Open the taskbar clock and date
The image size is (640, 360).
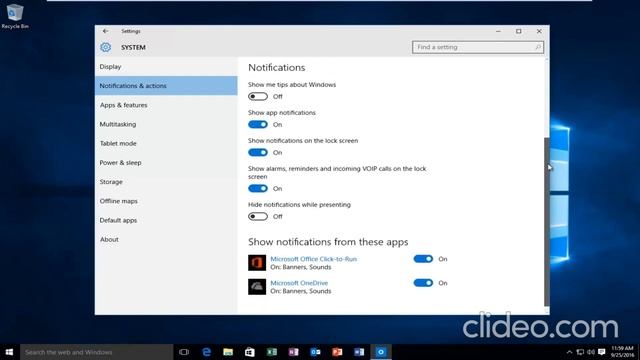coord(622,352)
